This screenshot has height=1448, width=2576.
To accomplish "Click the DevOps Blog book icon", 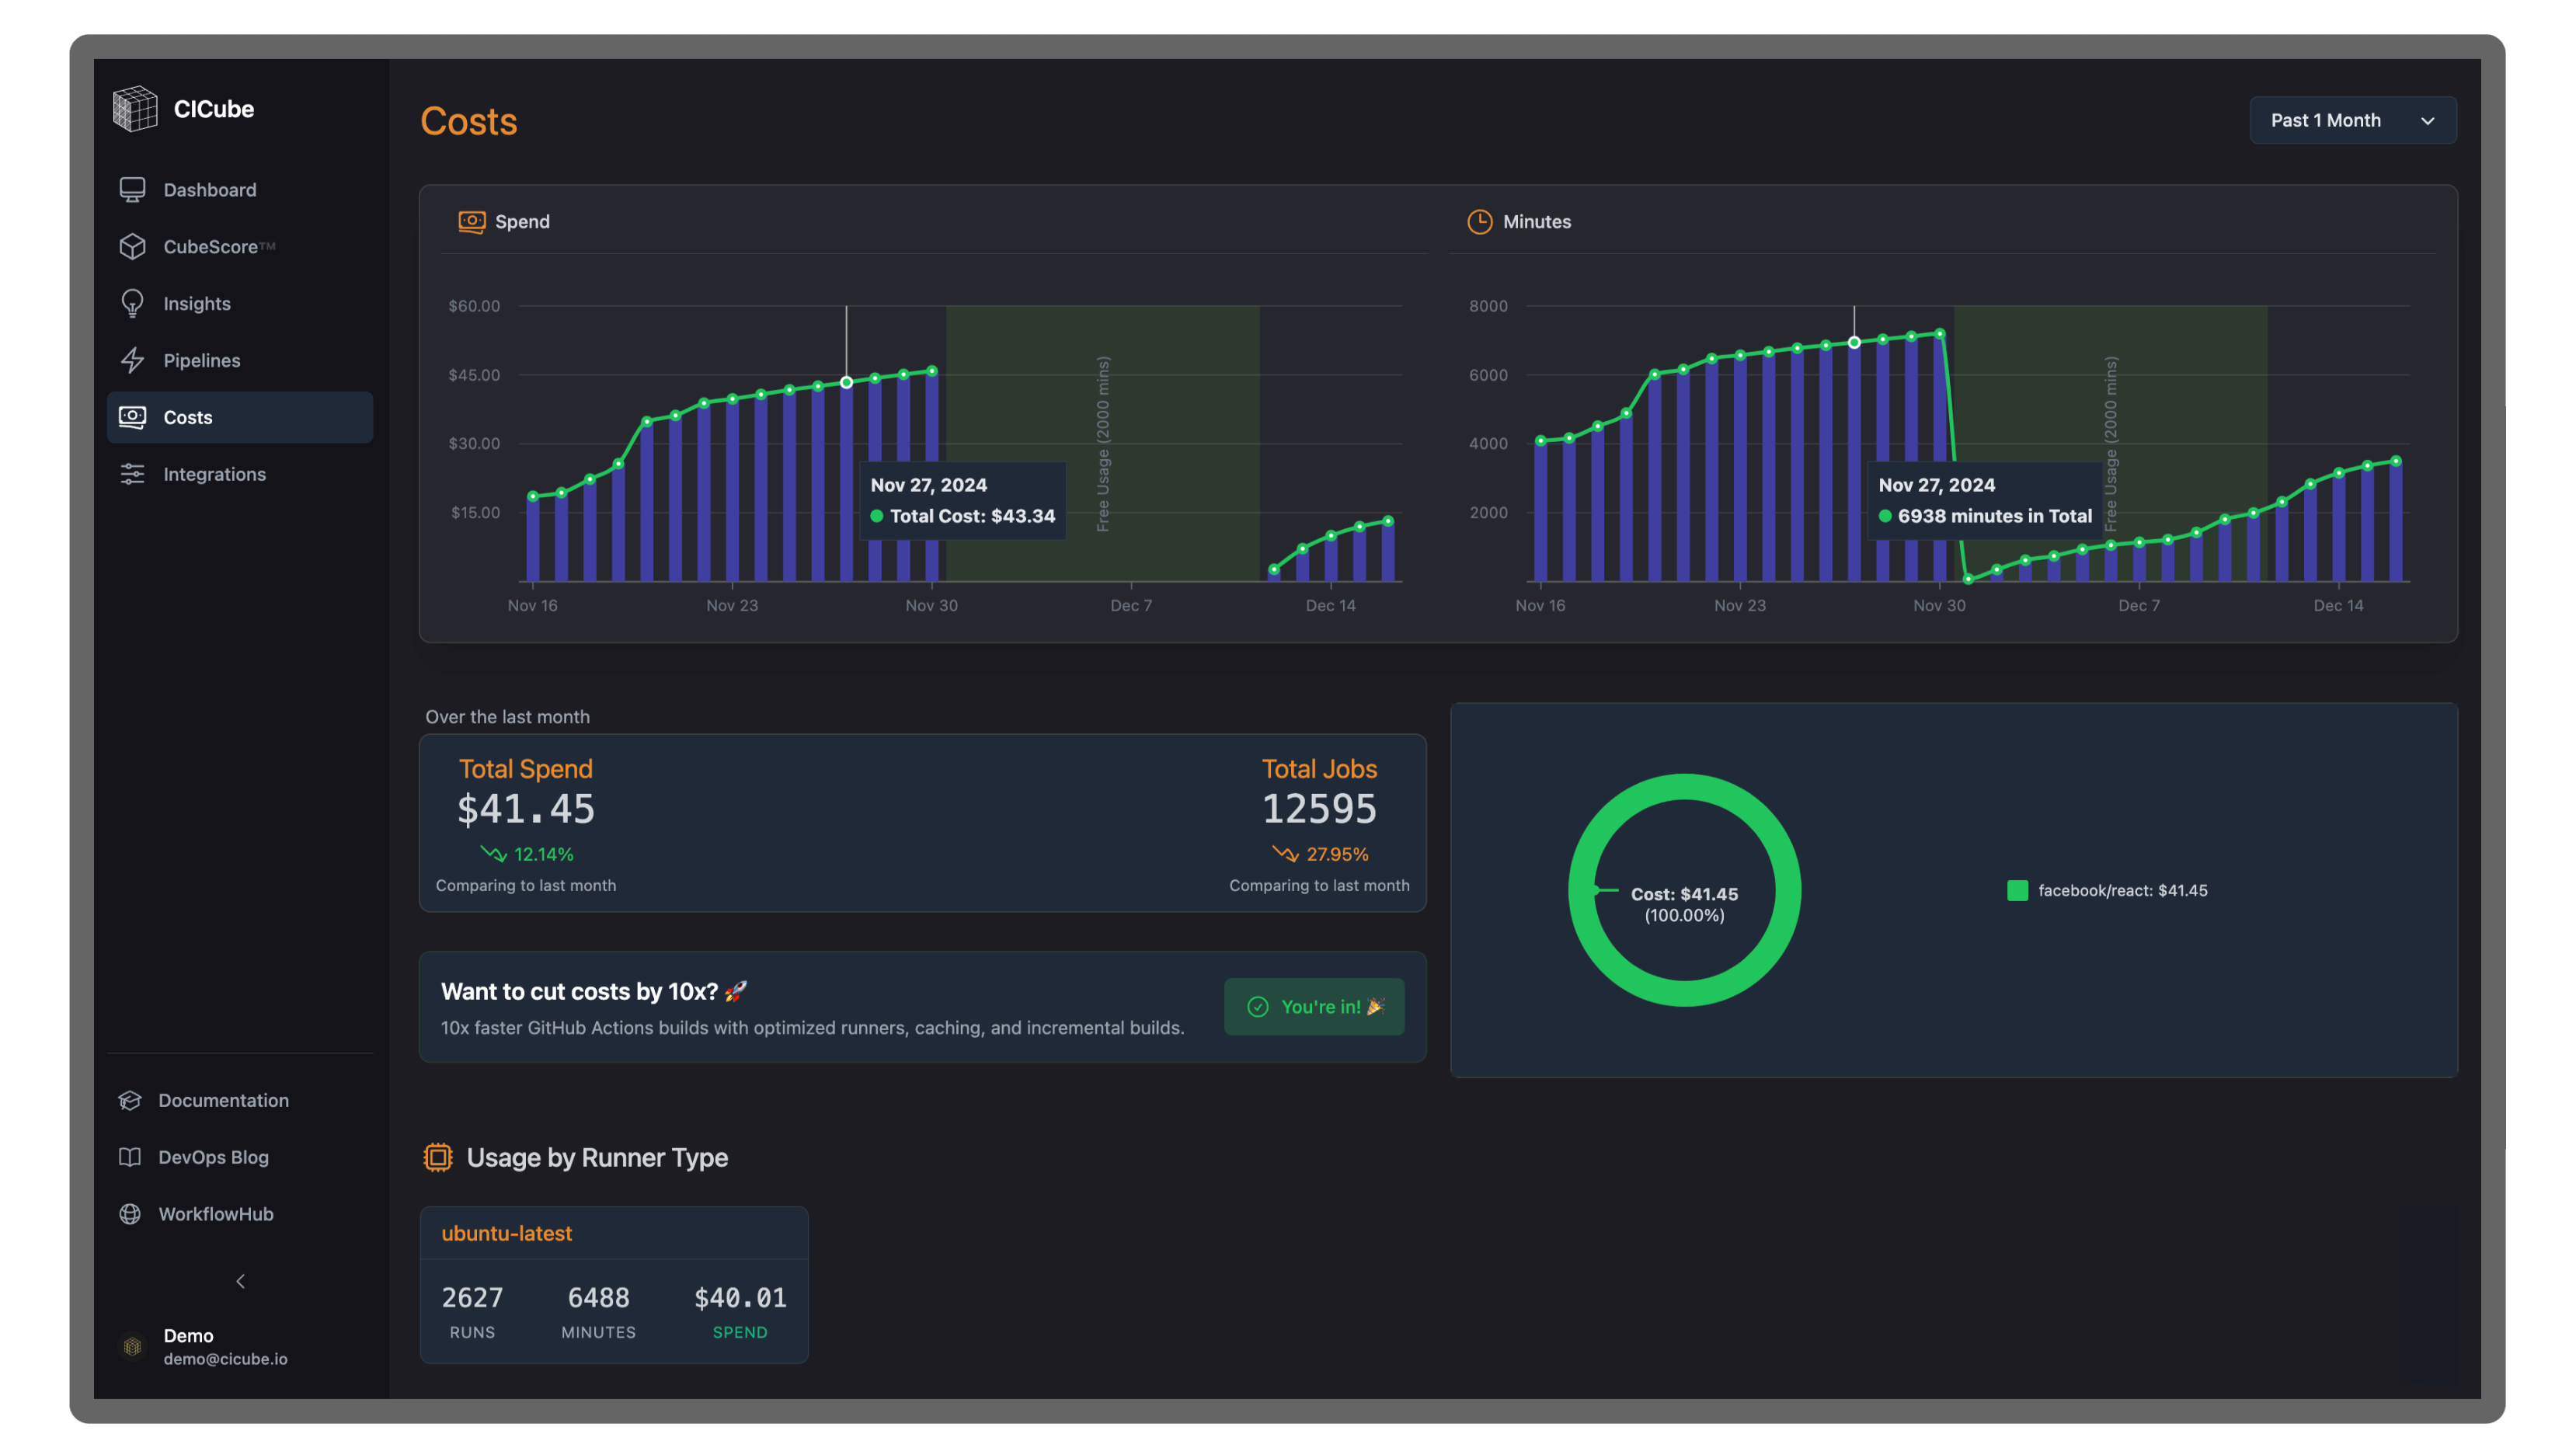I will pyautogui.click(x=130, y=1157).
